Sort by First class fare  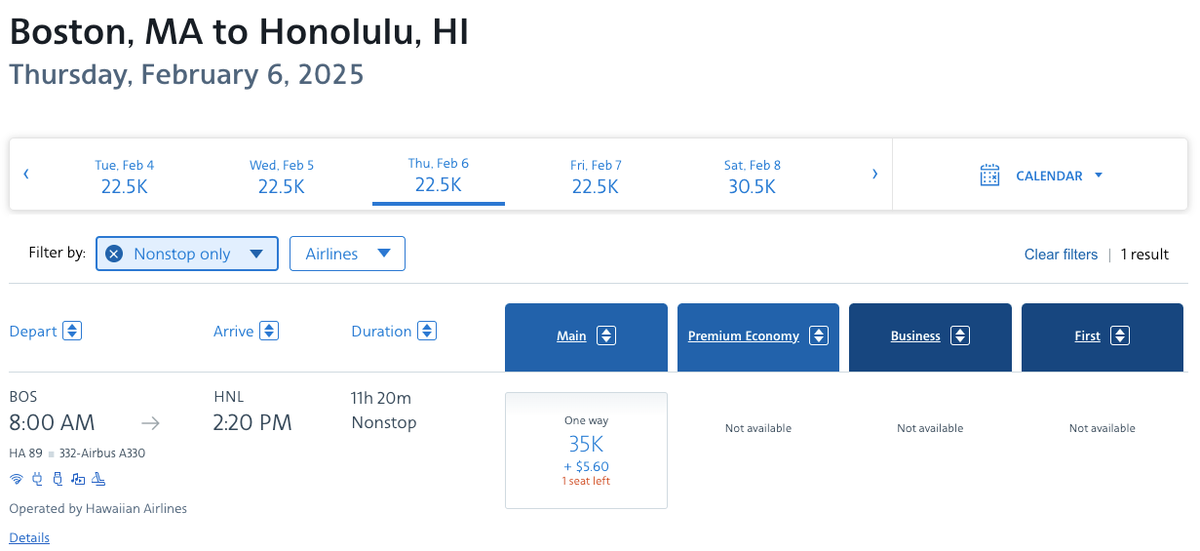coord(1120,337)
